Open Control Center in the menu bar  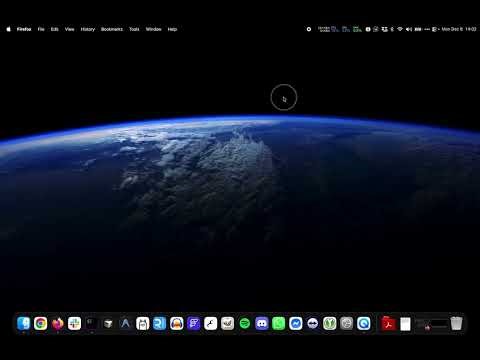[x=434, y=29]
